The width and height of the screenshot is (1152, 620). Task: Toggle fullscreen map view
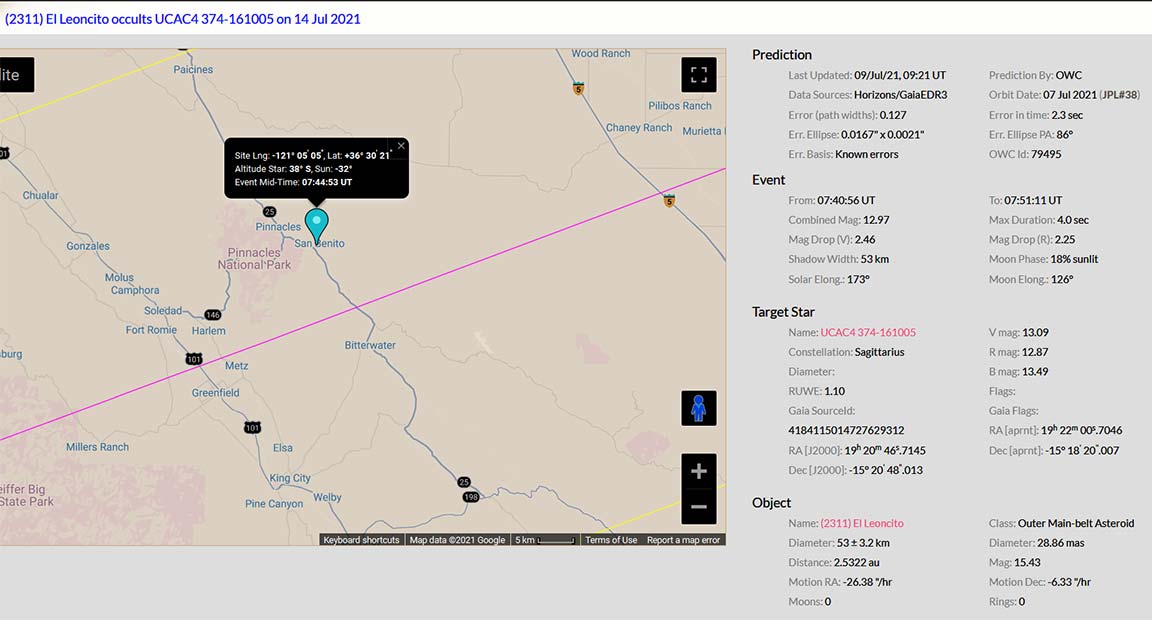pyautogui.click(x=698, y=75)
